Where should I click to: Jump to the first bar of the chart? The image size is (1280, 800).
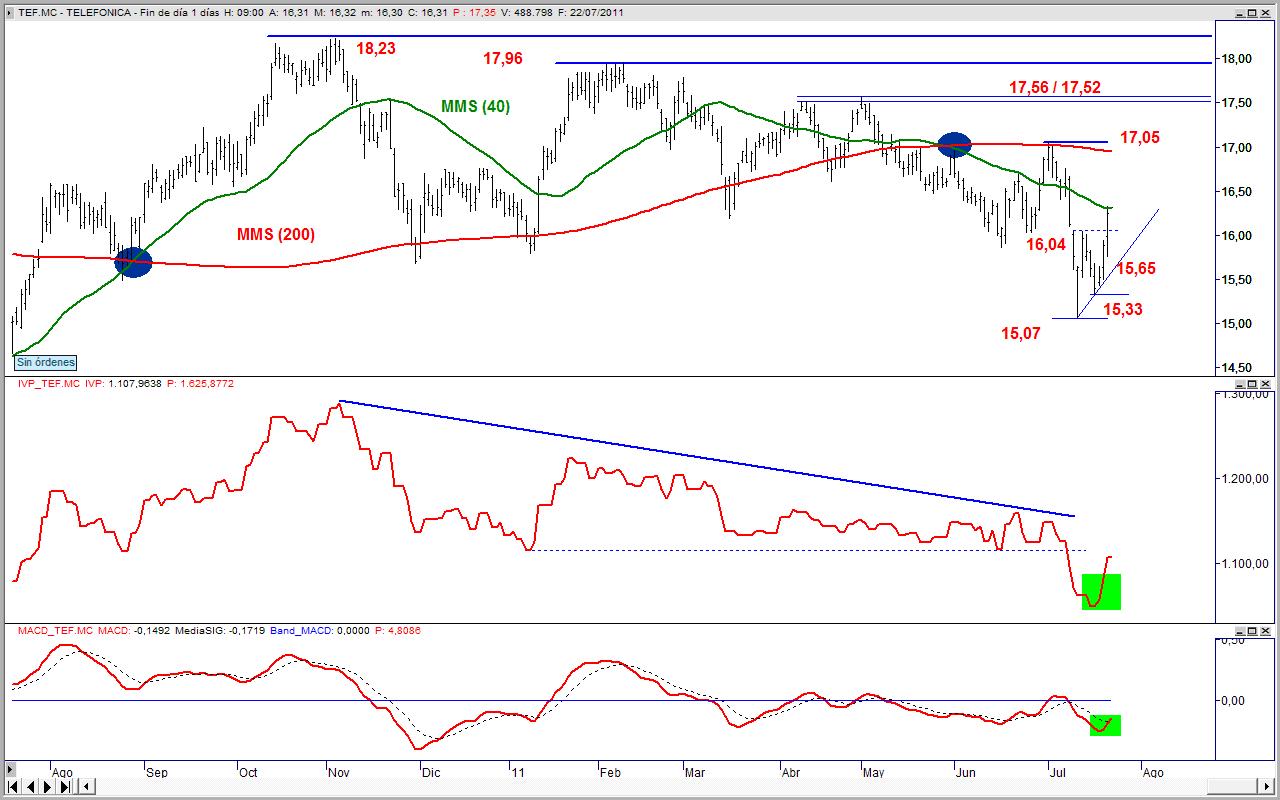coord(12,787)
